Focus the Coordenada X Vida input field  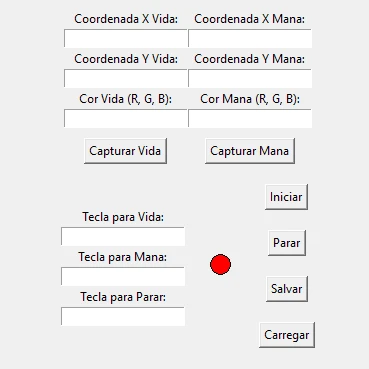point(126,38)
